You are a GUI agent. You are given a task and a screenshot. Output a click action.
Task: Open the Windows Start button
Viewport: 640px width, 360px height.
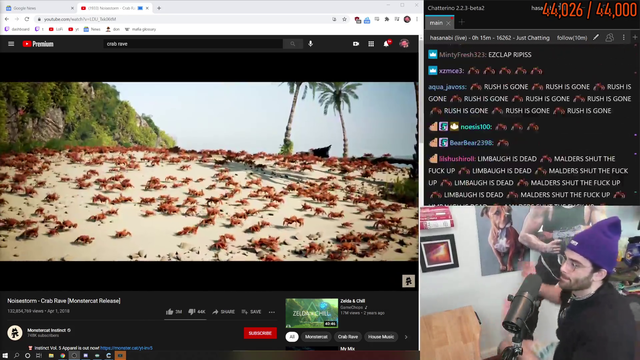(x=5, y=356)
